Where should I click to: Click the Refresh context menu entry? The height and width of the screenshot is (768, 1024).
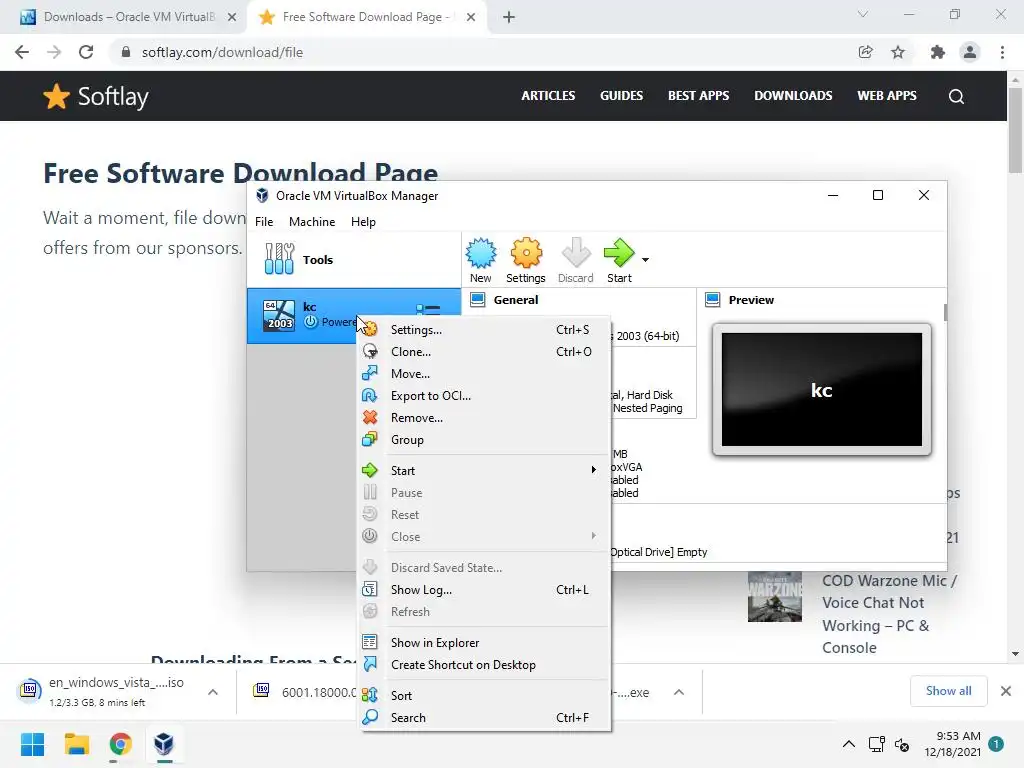tap(485, 612)
